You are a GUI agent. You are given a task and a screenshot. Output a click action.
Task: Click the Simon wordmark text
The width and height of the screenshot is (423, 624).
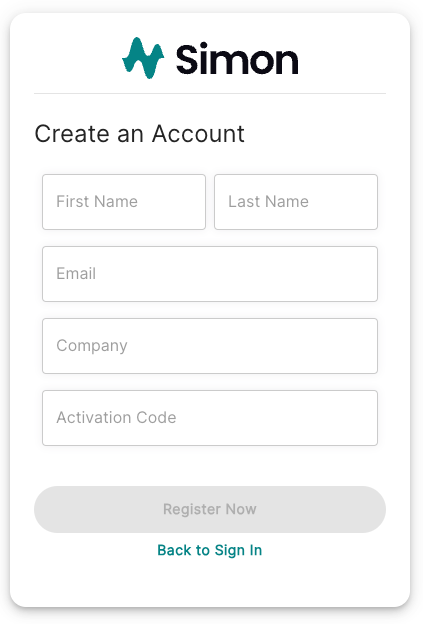click(237, 59)
